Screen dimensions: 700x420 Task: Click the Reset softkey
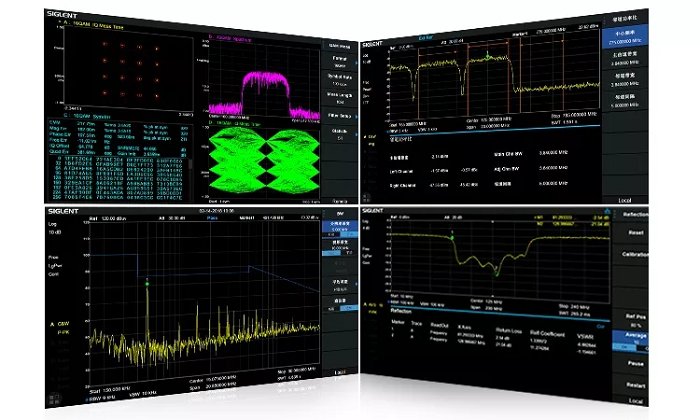click(636, 233)
